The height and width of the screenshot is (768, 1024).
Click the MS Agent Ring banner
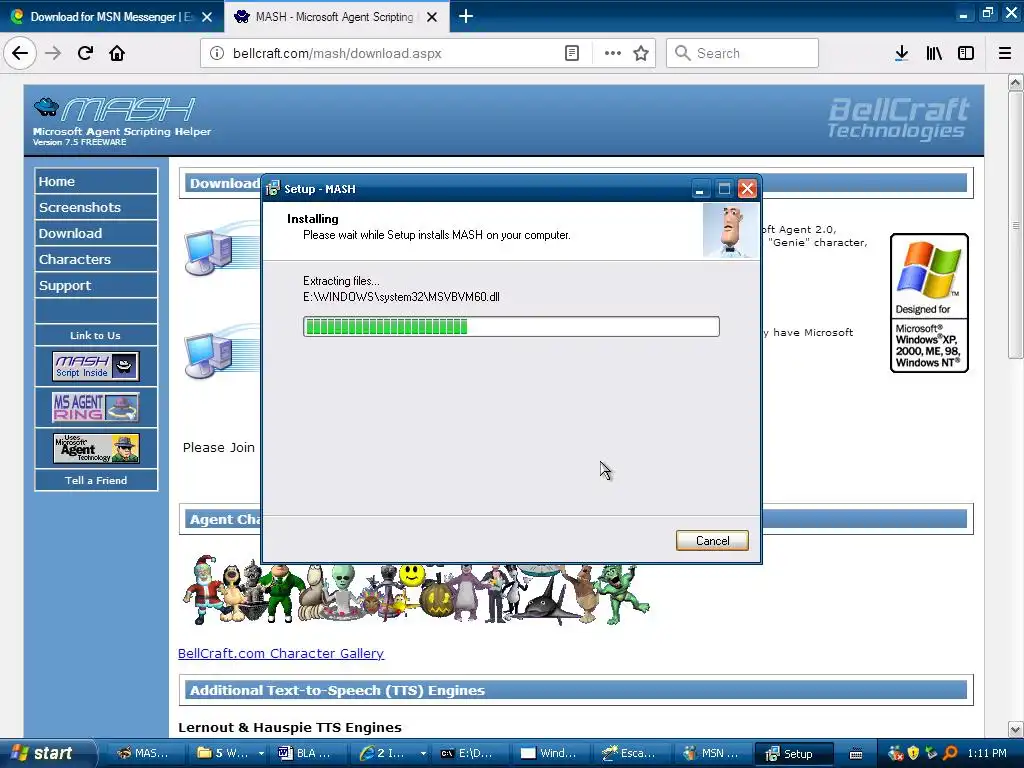pyautogui.click(x=96, y=408)
